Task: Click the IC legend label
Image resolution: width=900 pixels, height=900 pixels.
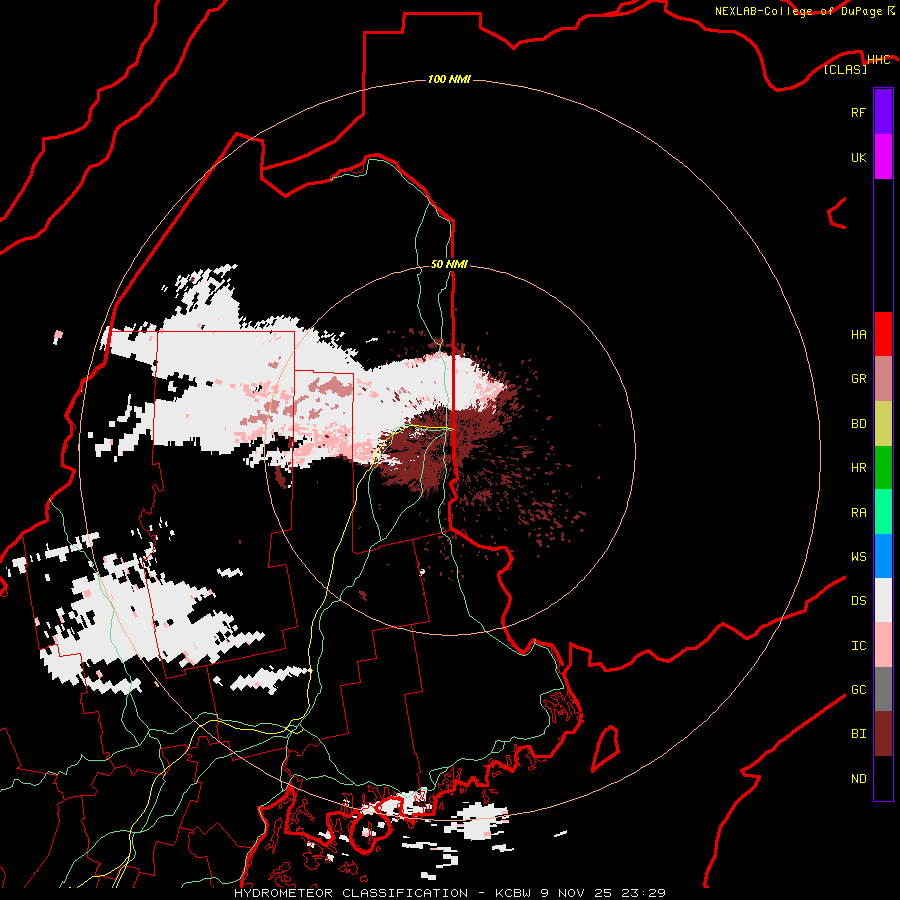Action: click(x=858, y=646)
